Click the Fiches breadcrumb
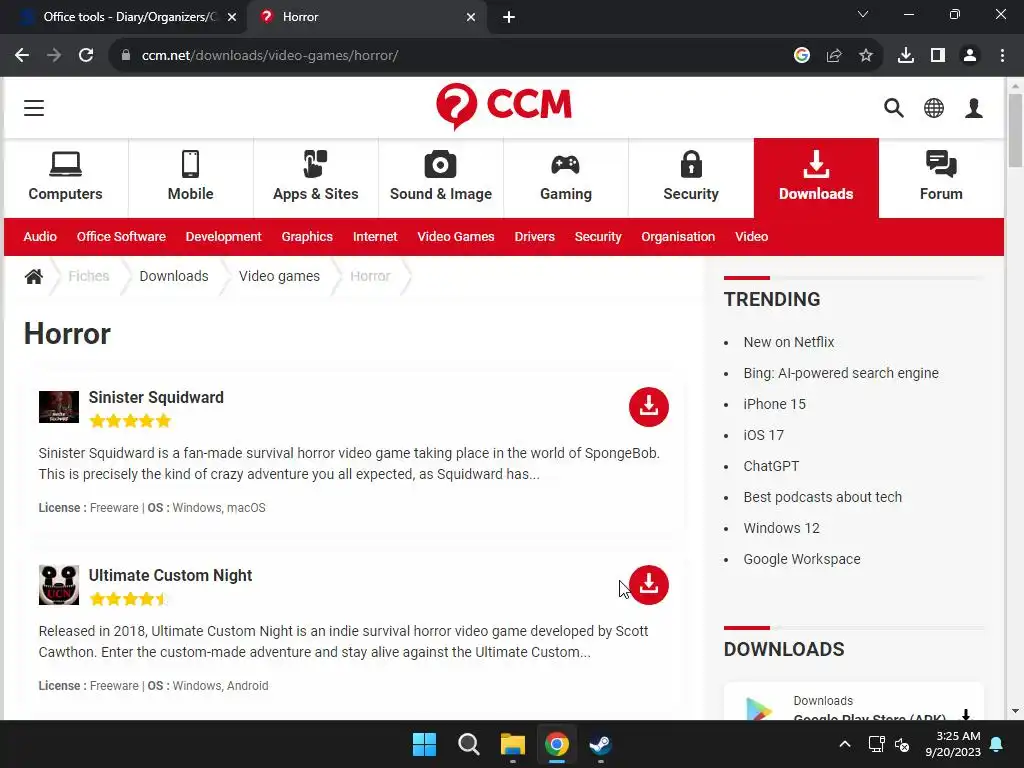 click(x=89, y=276)
